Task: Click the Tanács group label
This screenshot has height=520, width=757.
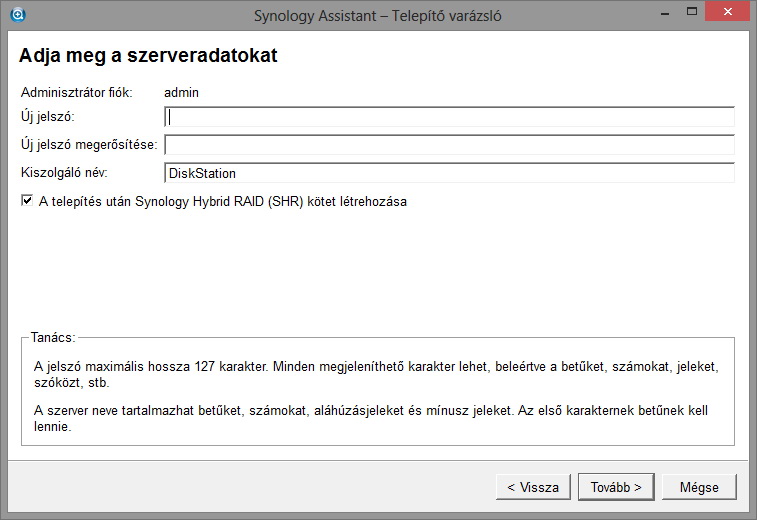Action: tap(53, 337)
